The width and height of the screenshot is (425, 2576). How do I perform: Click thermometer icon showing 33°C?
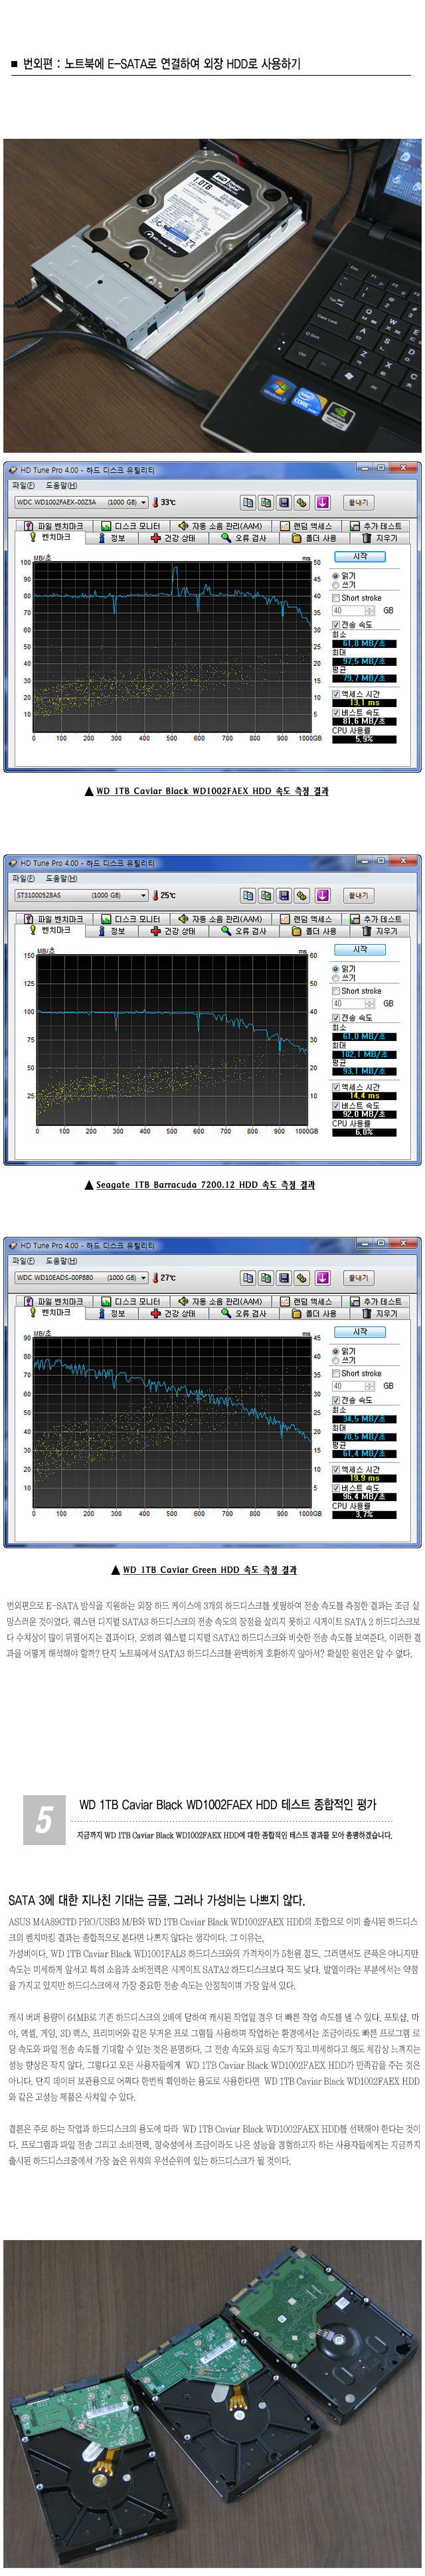pyautogui.click(x=156, y=502)
